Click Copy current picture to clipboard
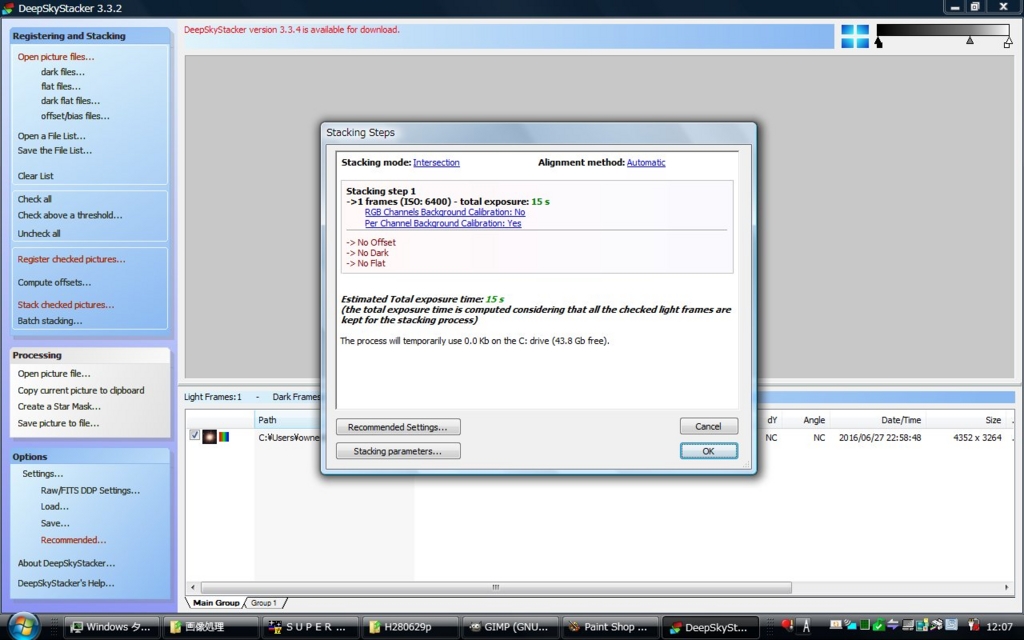The width and height of the screenshot is (1024, 640). pyautogui.click(x=81, y=391)
